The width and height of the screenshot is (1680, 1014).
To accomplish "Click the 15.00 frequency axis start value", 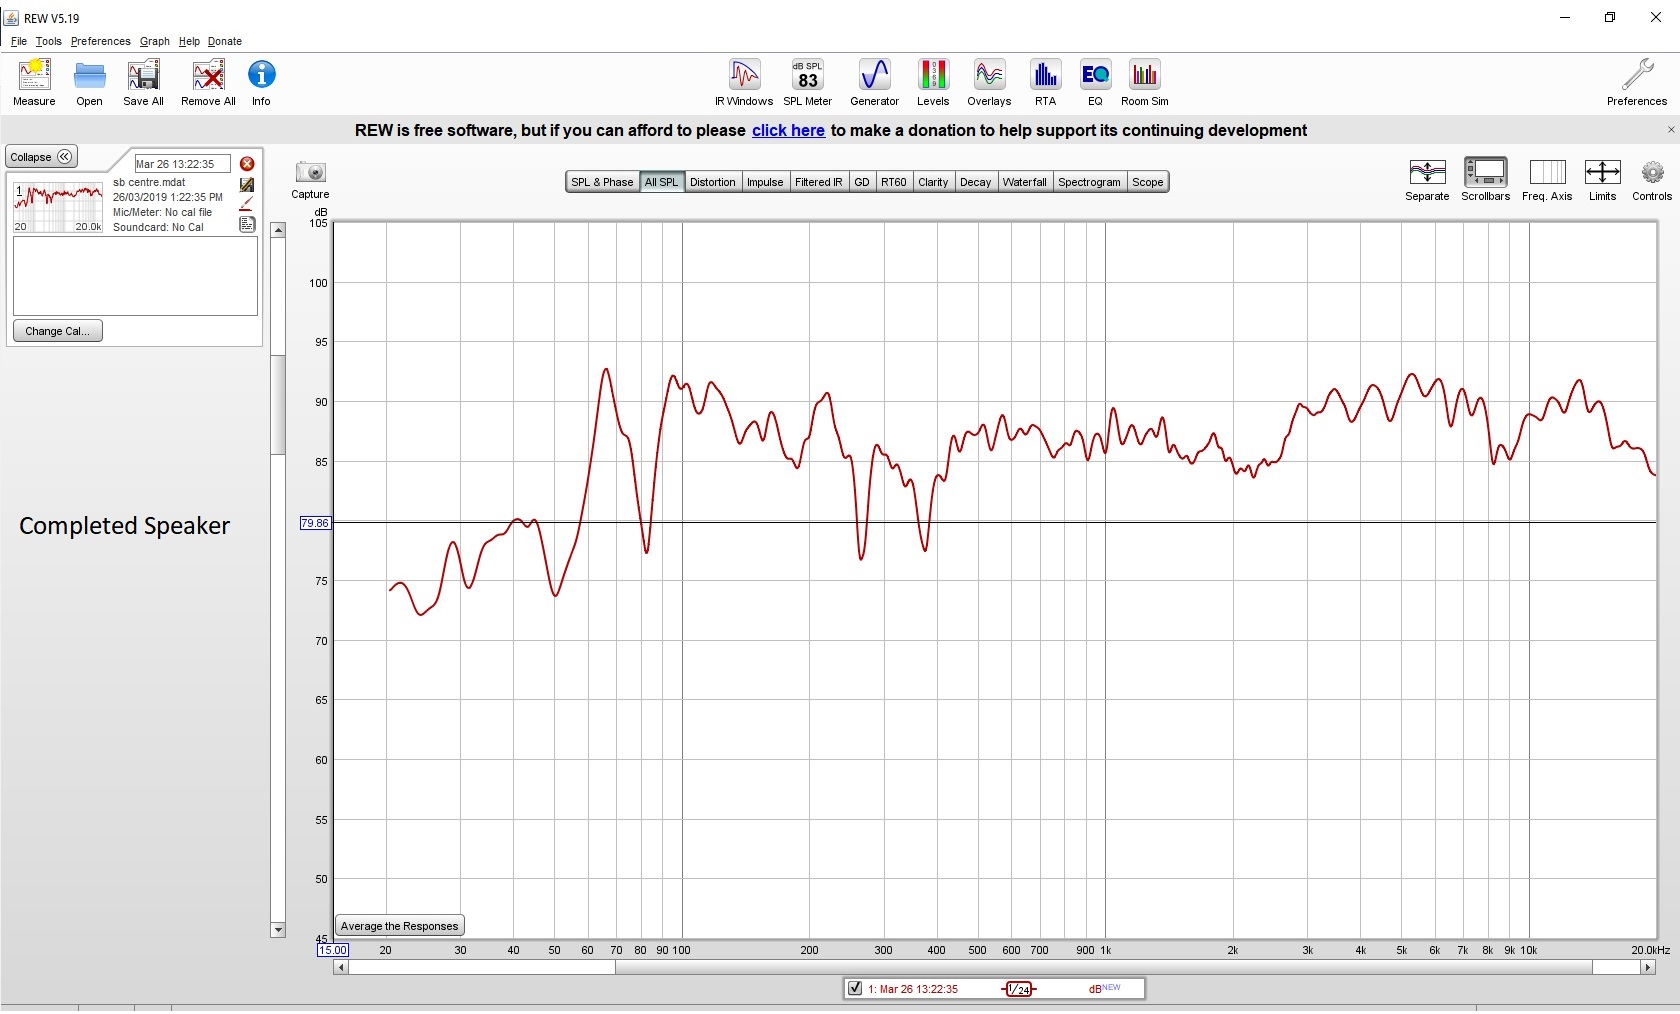I will (333, 950).
